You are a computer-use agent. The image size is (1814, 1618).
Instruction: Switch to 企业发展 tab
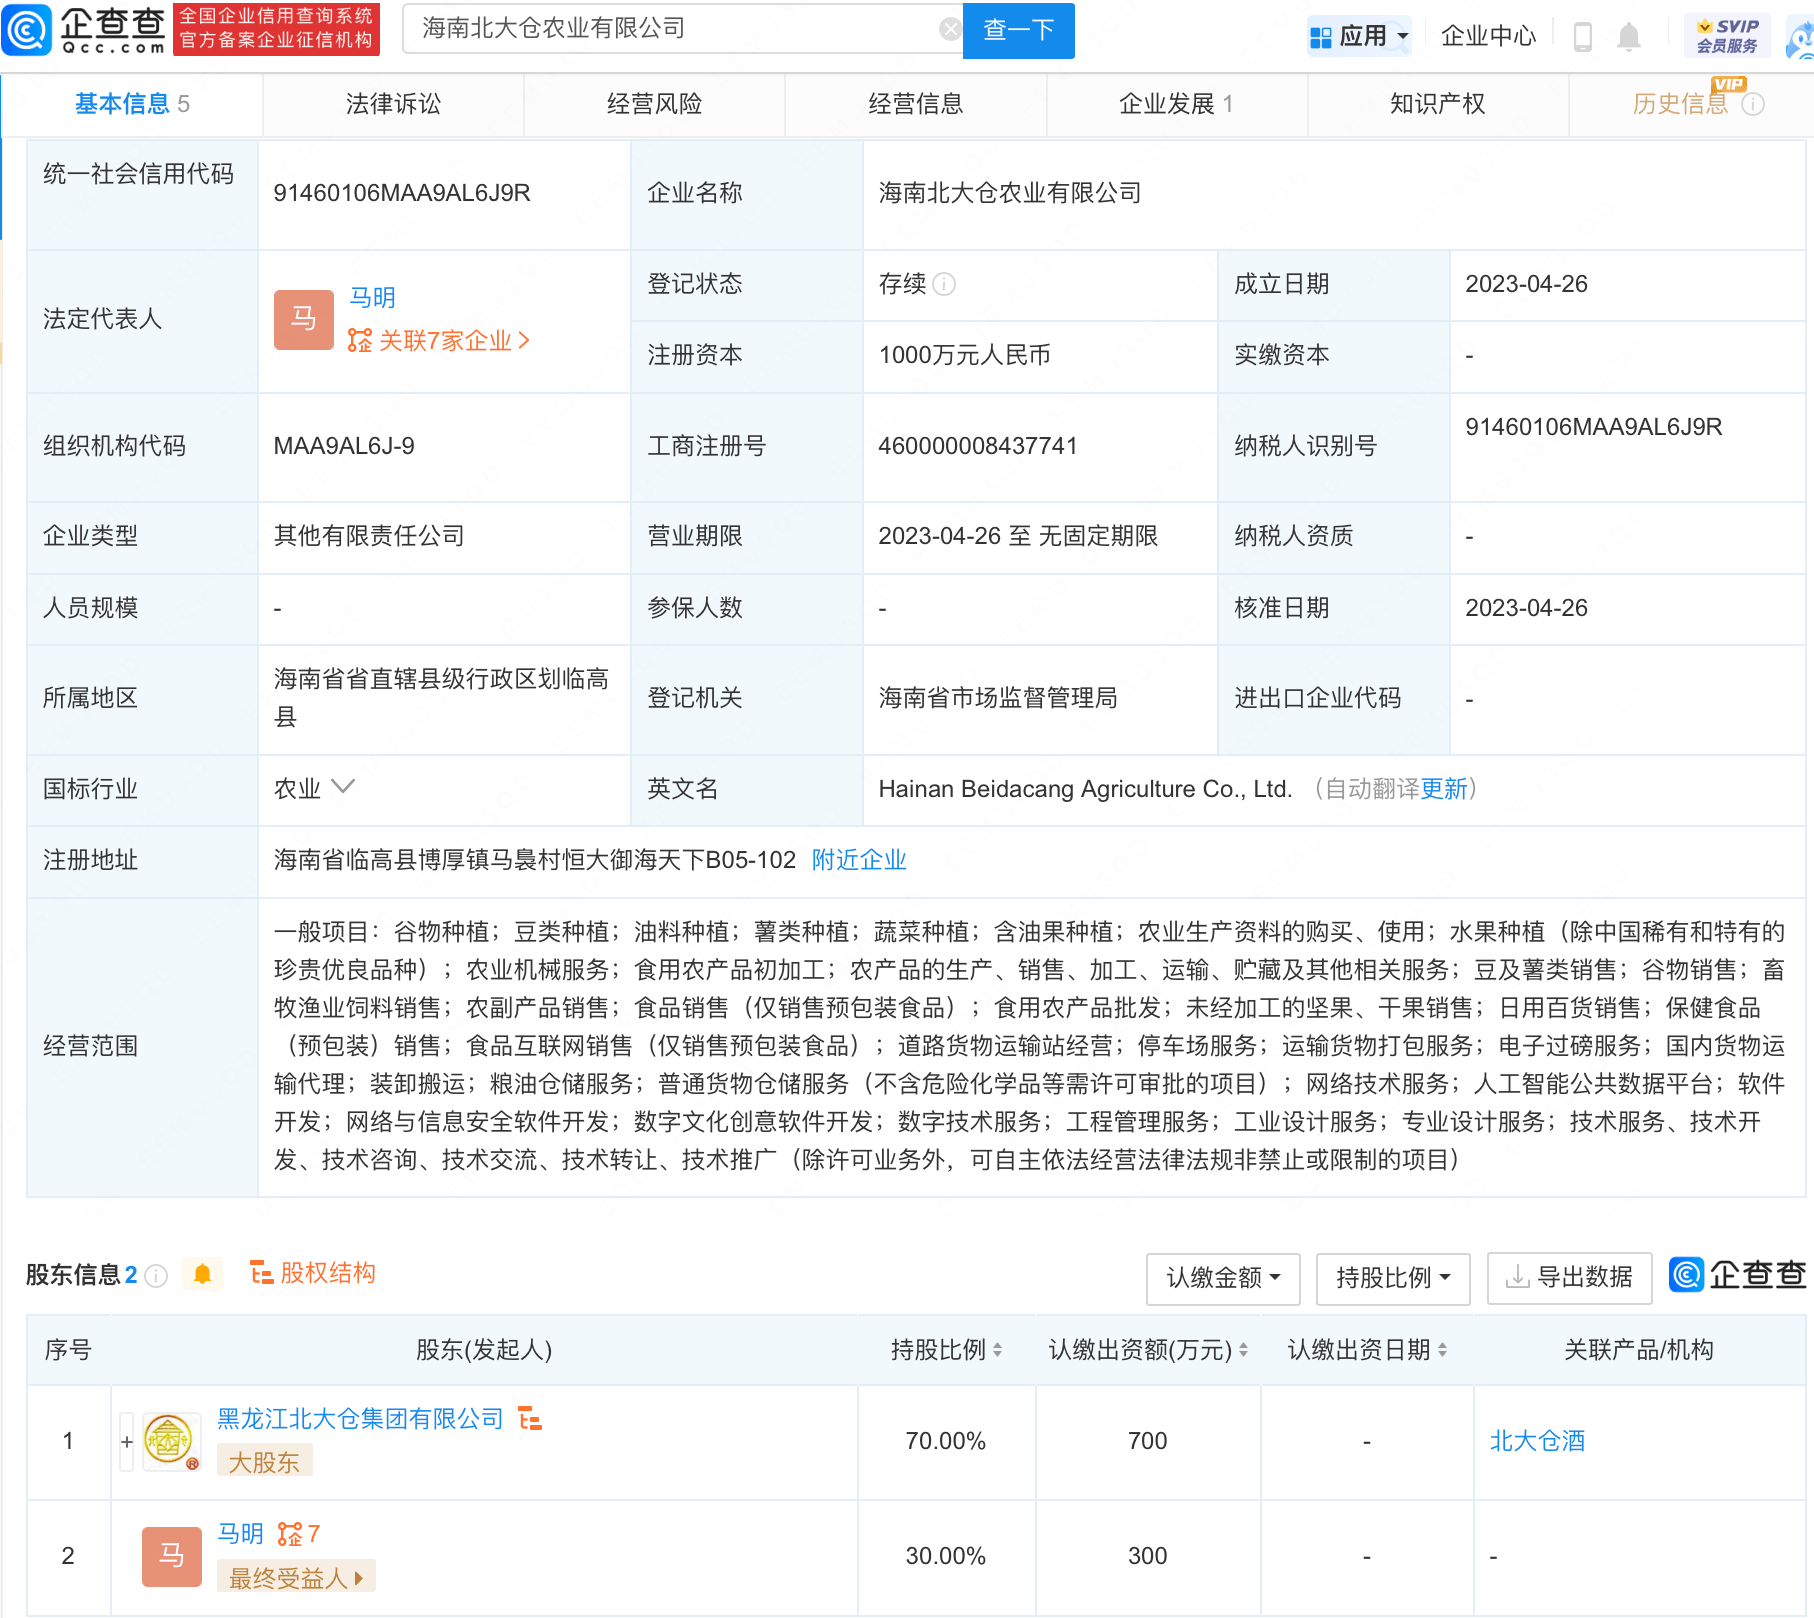1176,104
